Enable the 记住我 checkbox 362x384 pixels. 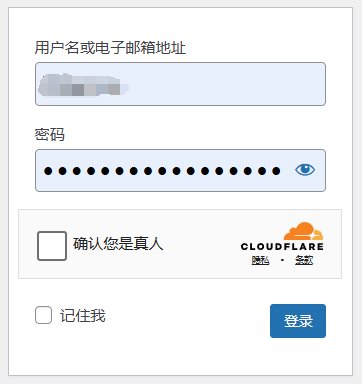[43, 315]
